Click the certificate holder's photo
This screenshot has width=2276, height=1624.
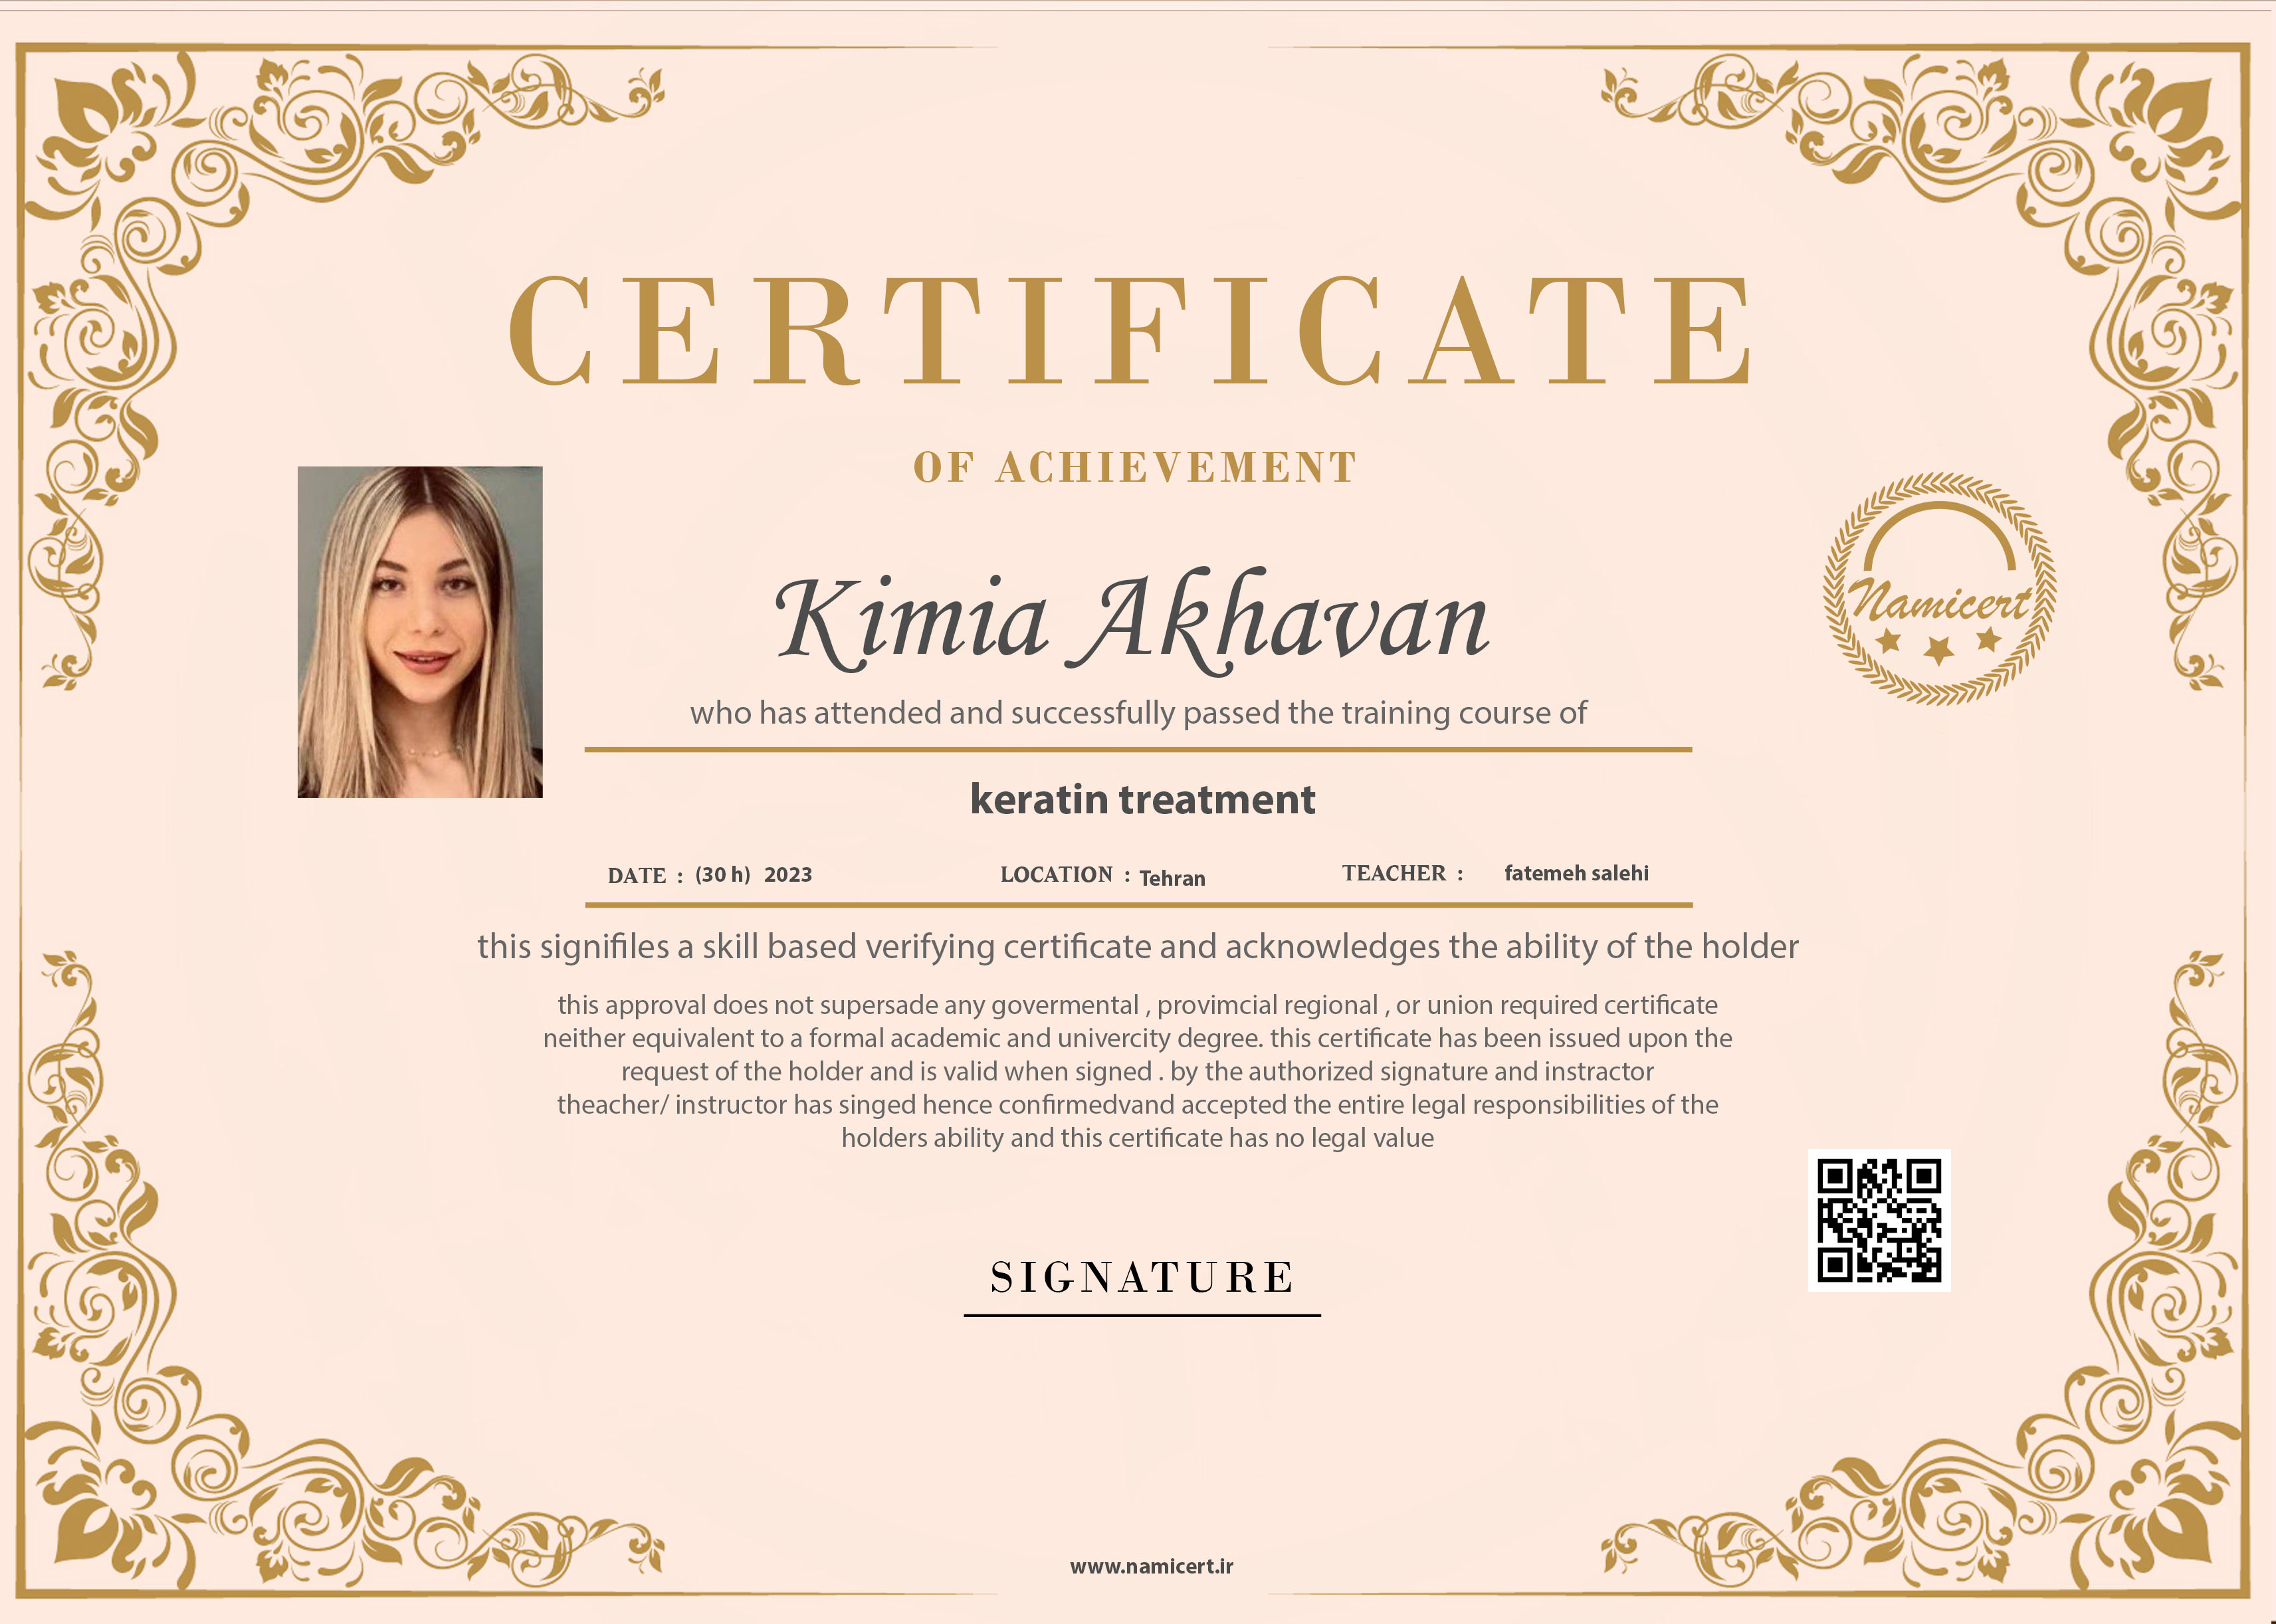[x=420, y=632]
